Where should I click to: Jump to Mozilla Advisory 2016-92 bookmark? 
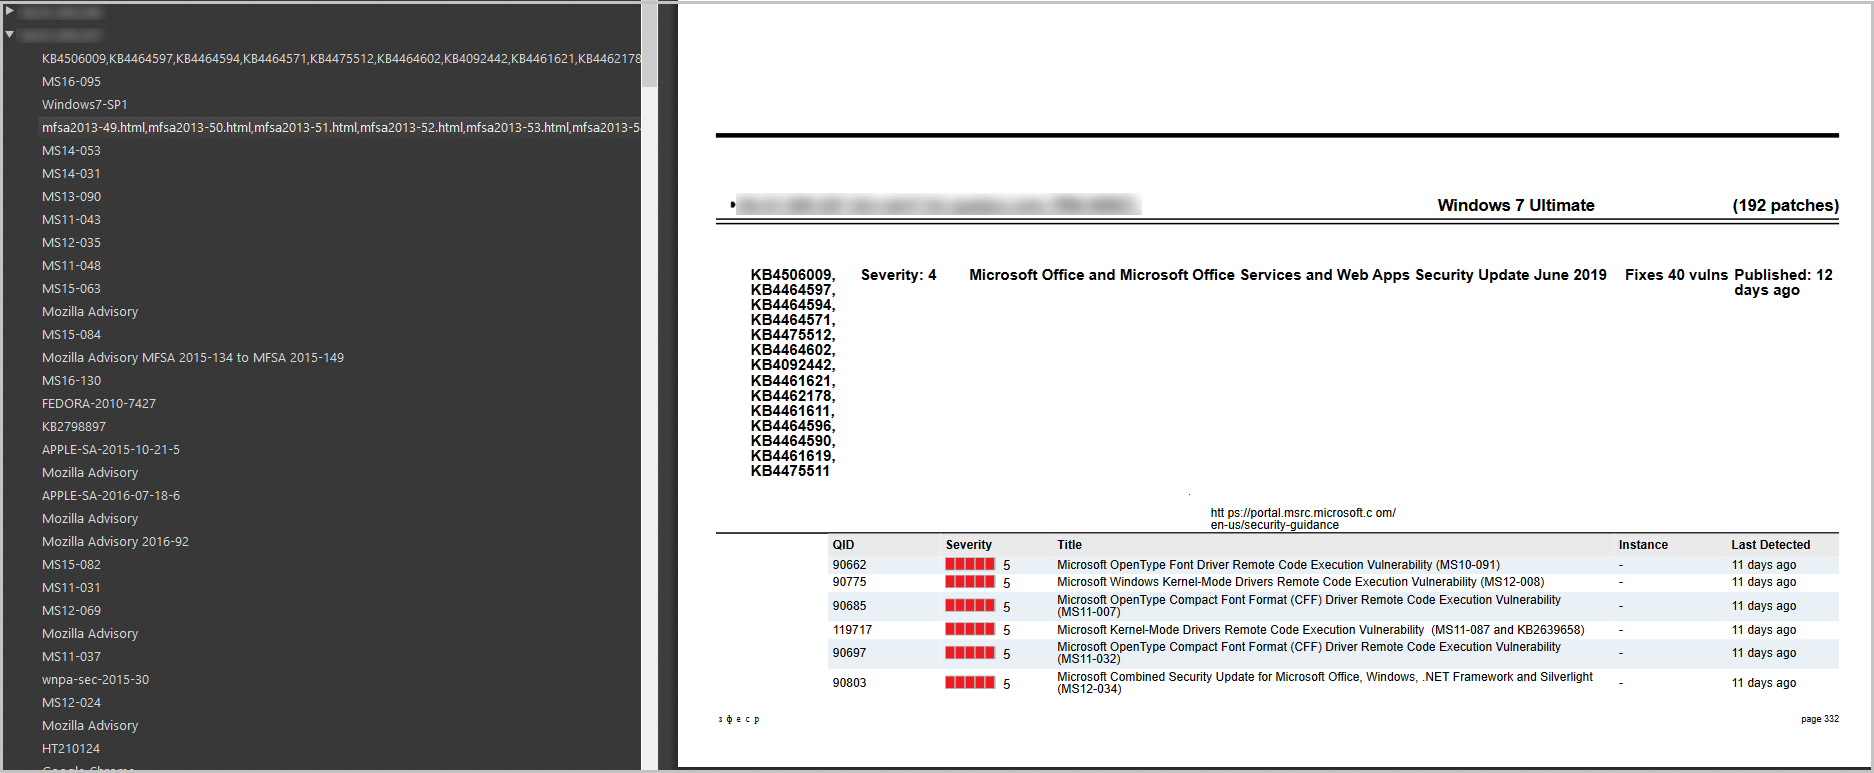tap(115, 542)
